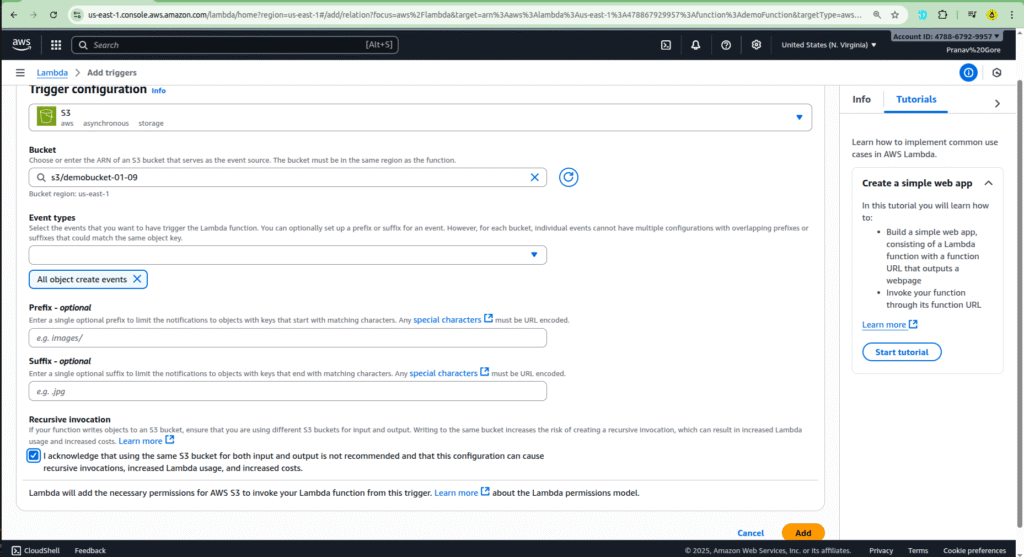Click the Add button

coord(803,533)
